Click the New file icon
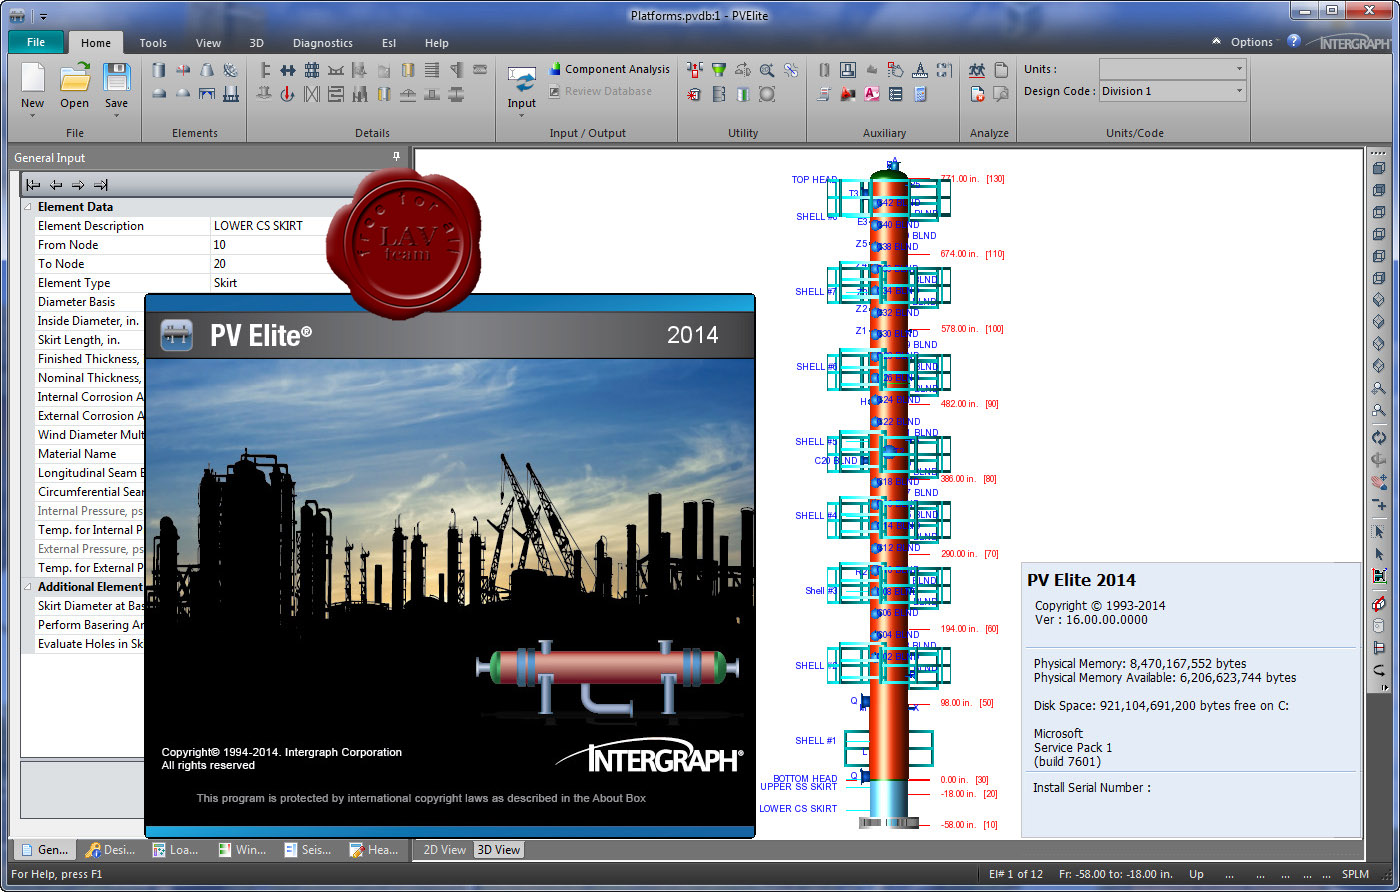This screenshot has width=1400, height=892. [32, 78]
